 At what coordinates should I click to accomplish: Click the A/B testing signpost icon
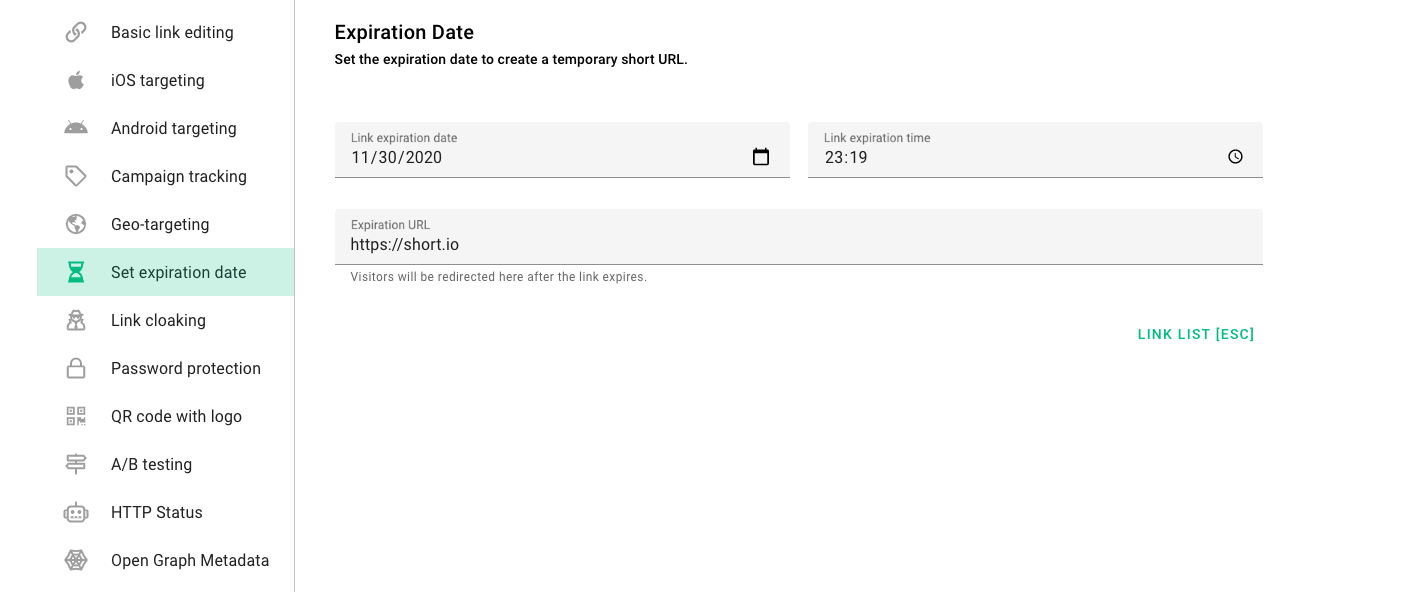tap(76, 464)
